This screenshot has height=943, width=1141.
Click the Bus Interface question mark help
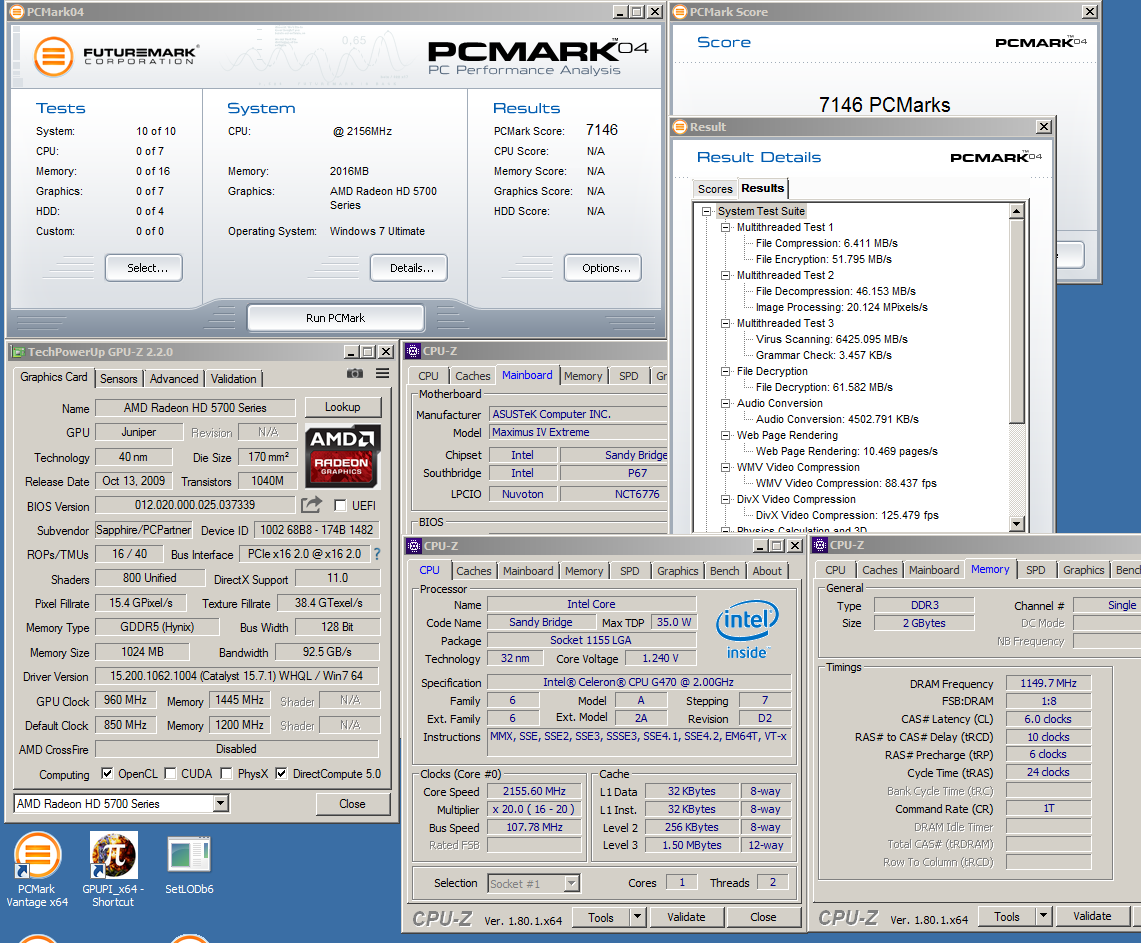tap(377, 554)
